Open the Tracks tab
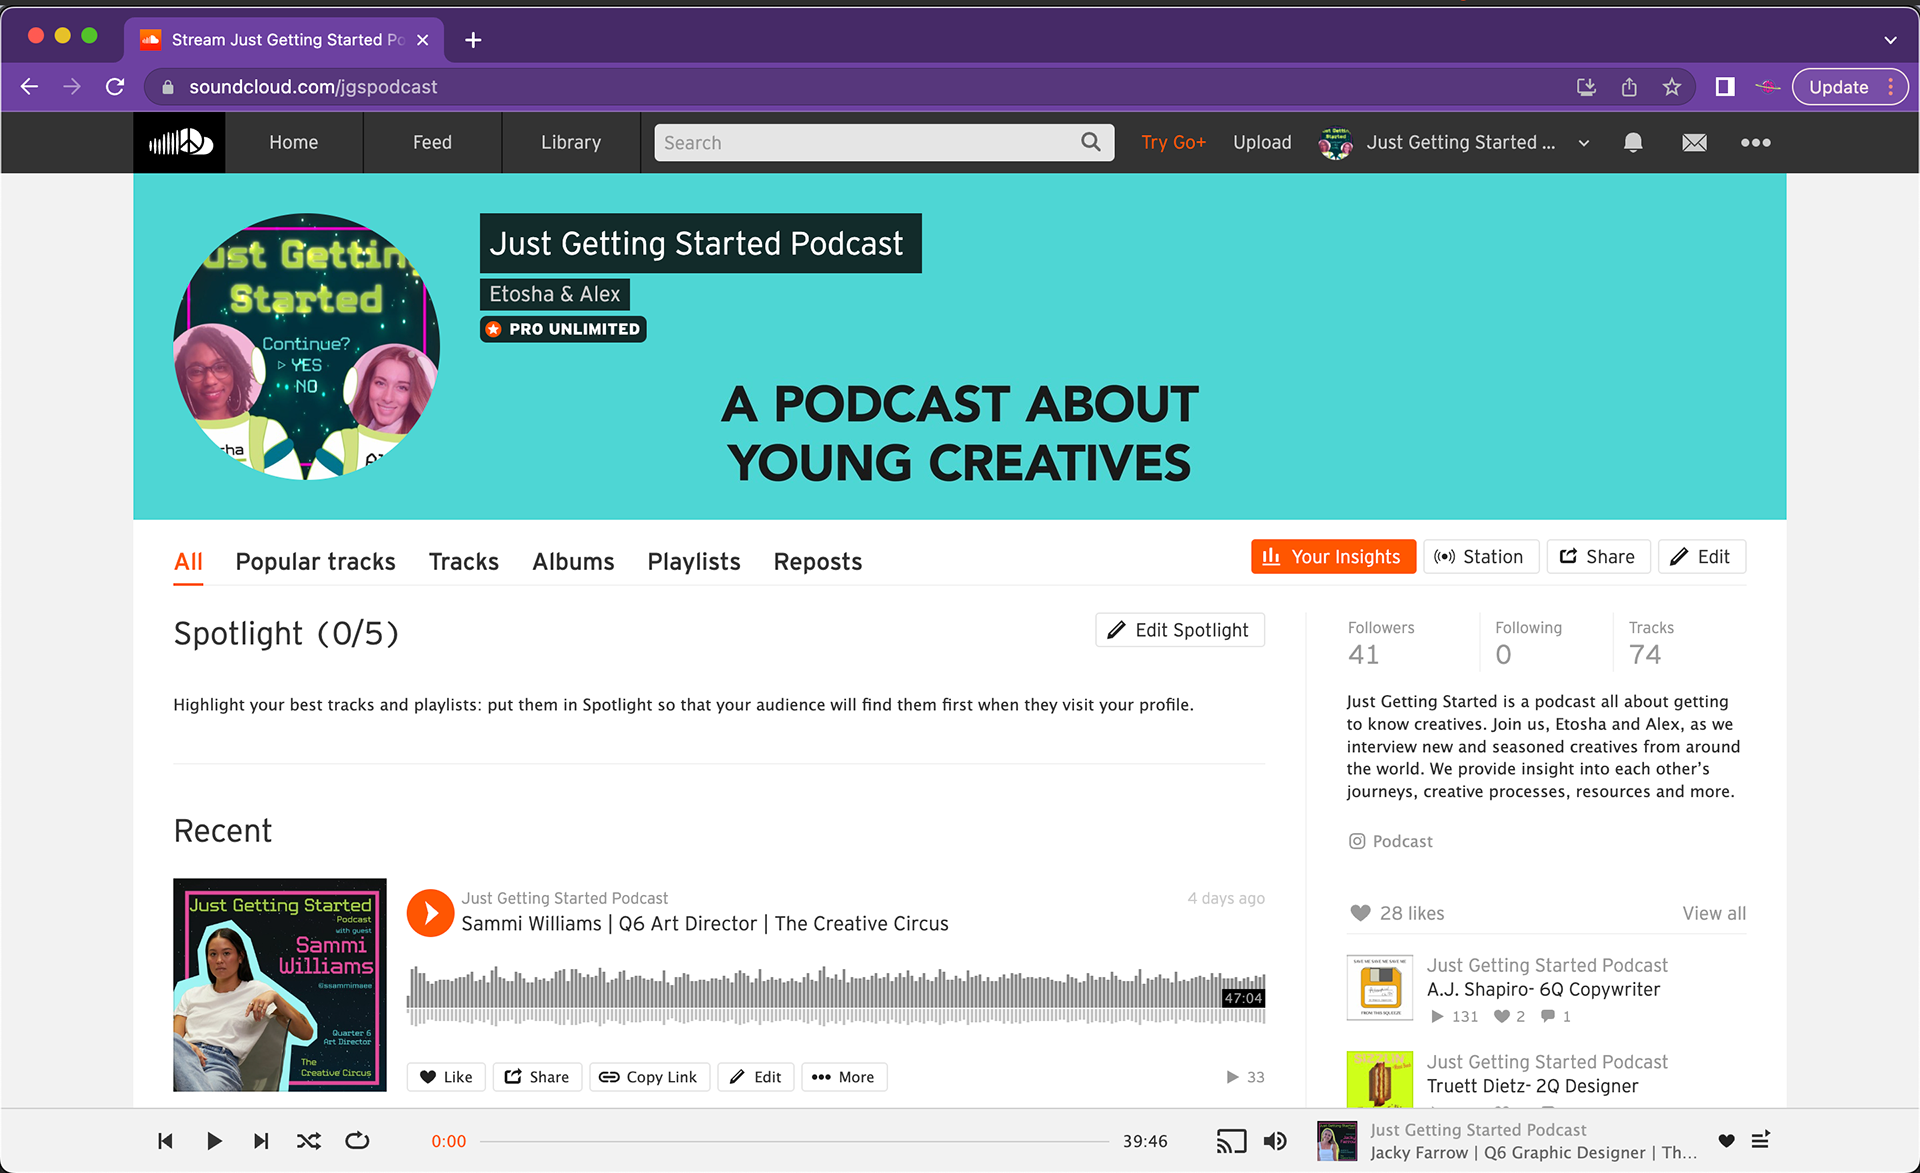The image size is (1920, 1173). tap(464, 562)
